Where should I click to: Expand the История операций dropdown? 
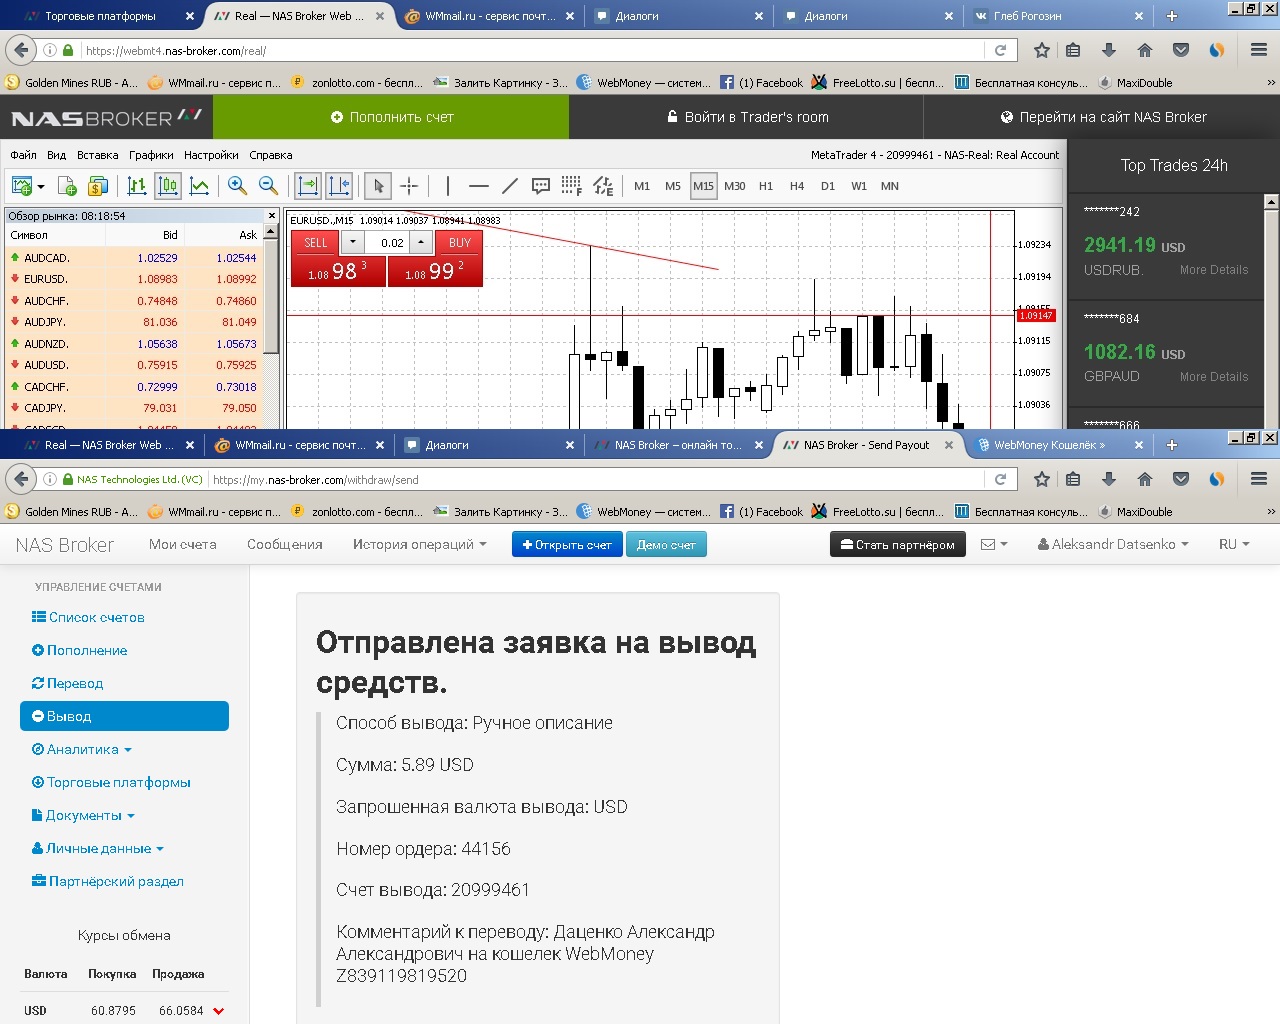pyautogui.click(x=419, y=544)
